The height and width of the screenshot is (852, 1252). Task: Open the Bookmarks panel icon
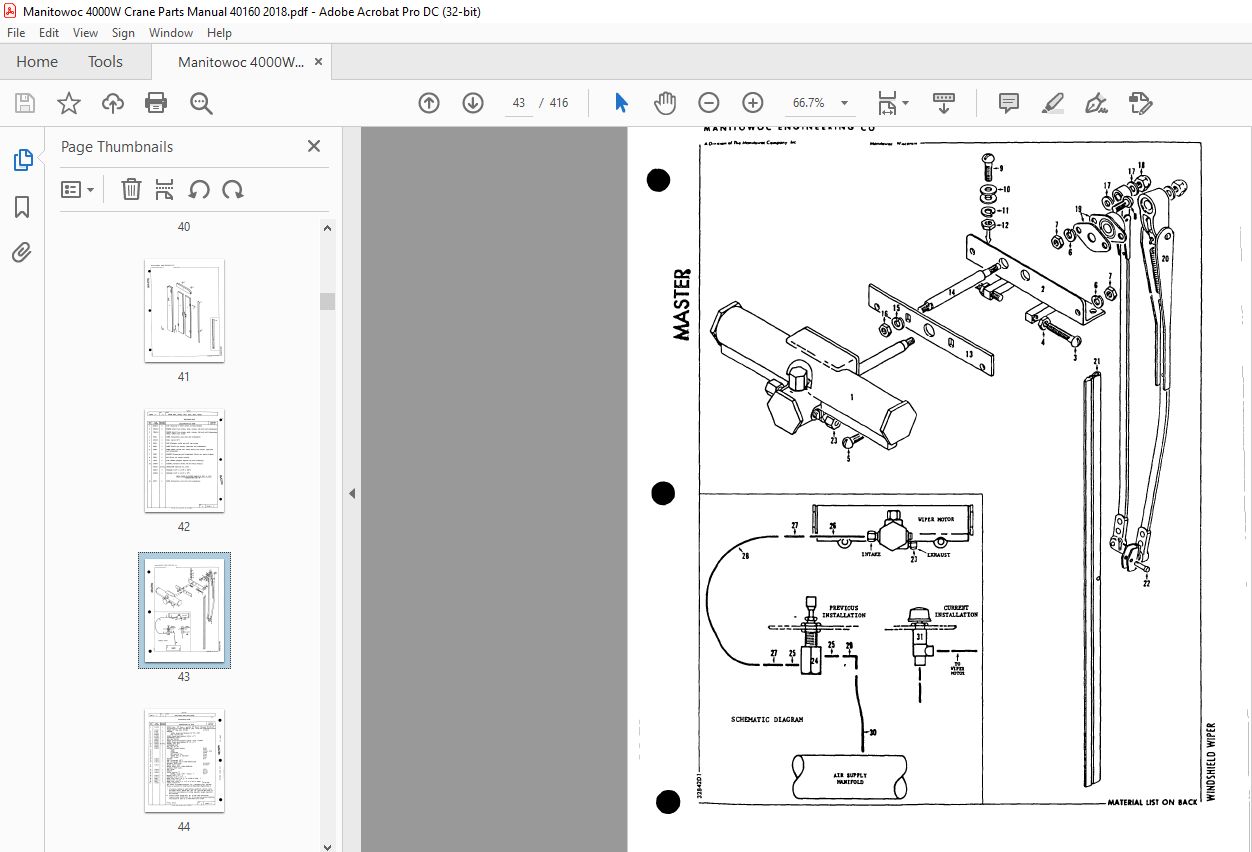point(22,207)
